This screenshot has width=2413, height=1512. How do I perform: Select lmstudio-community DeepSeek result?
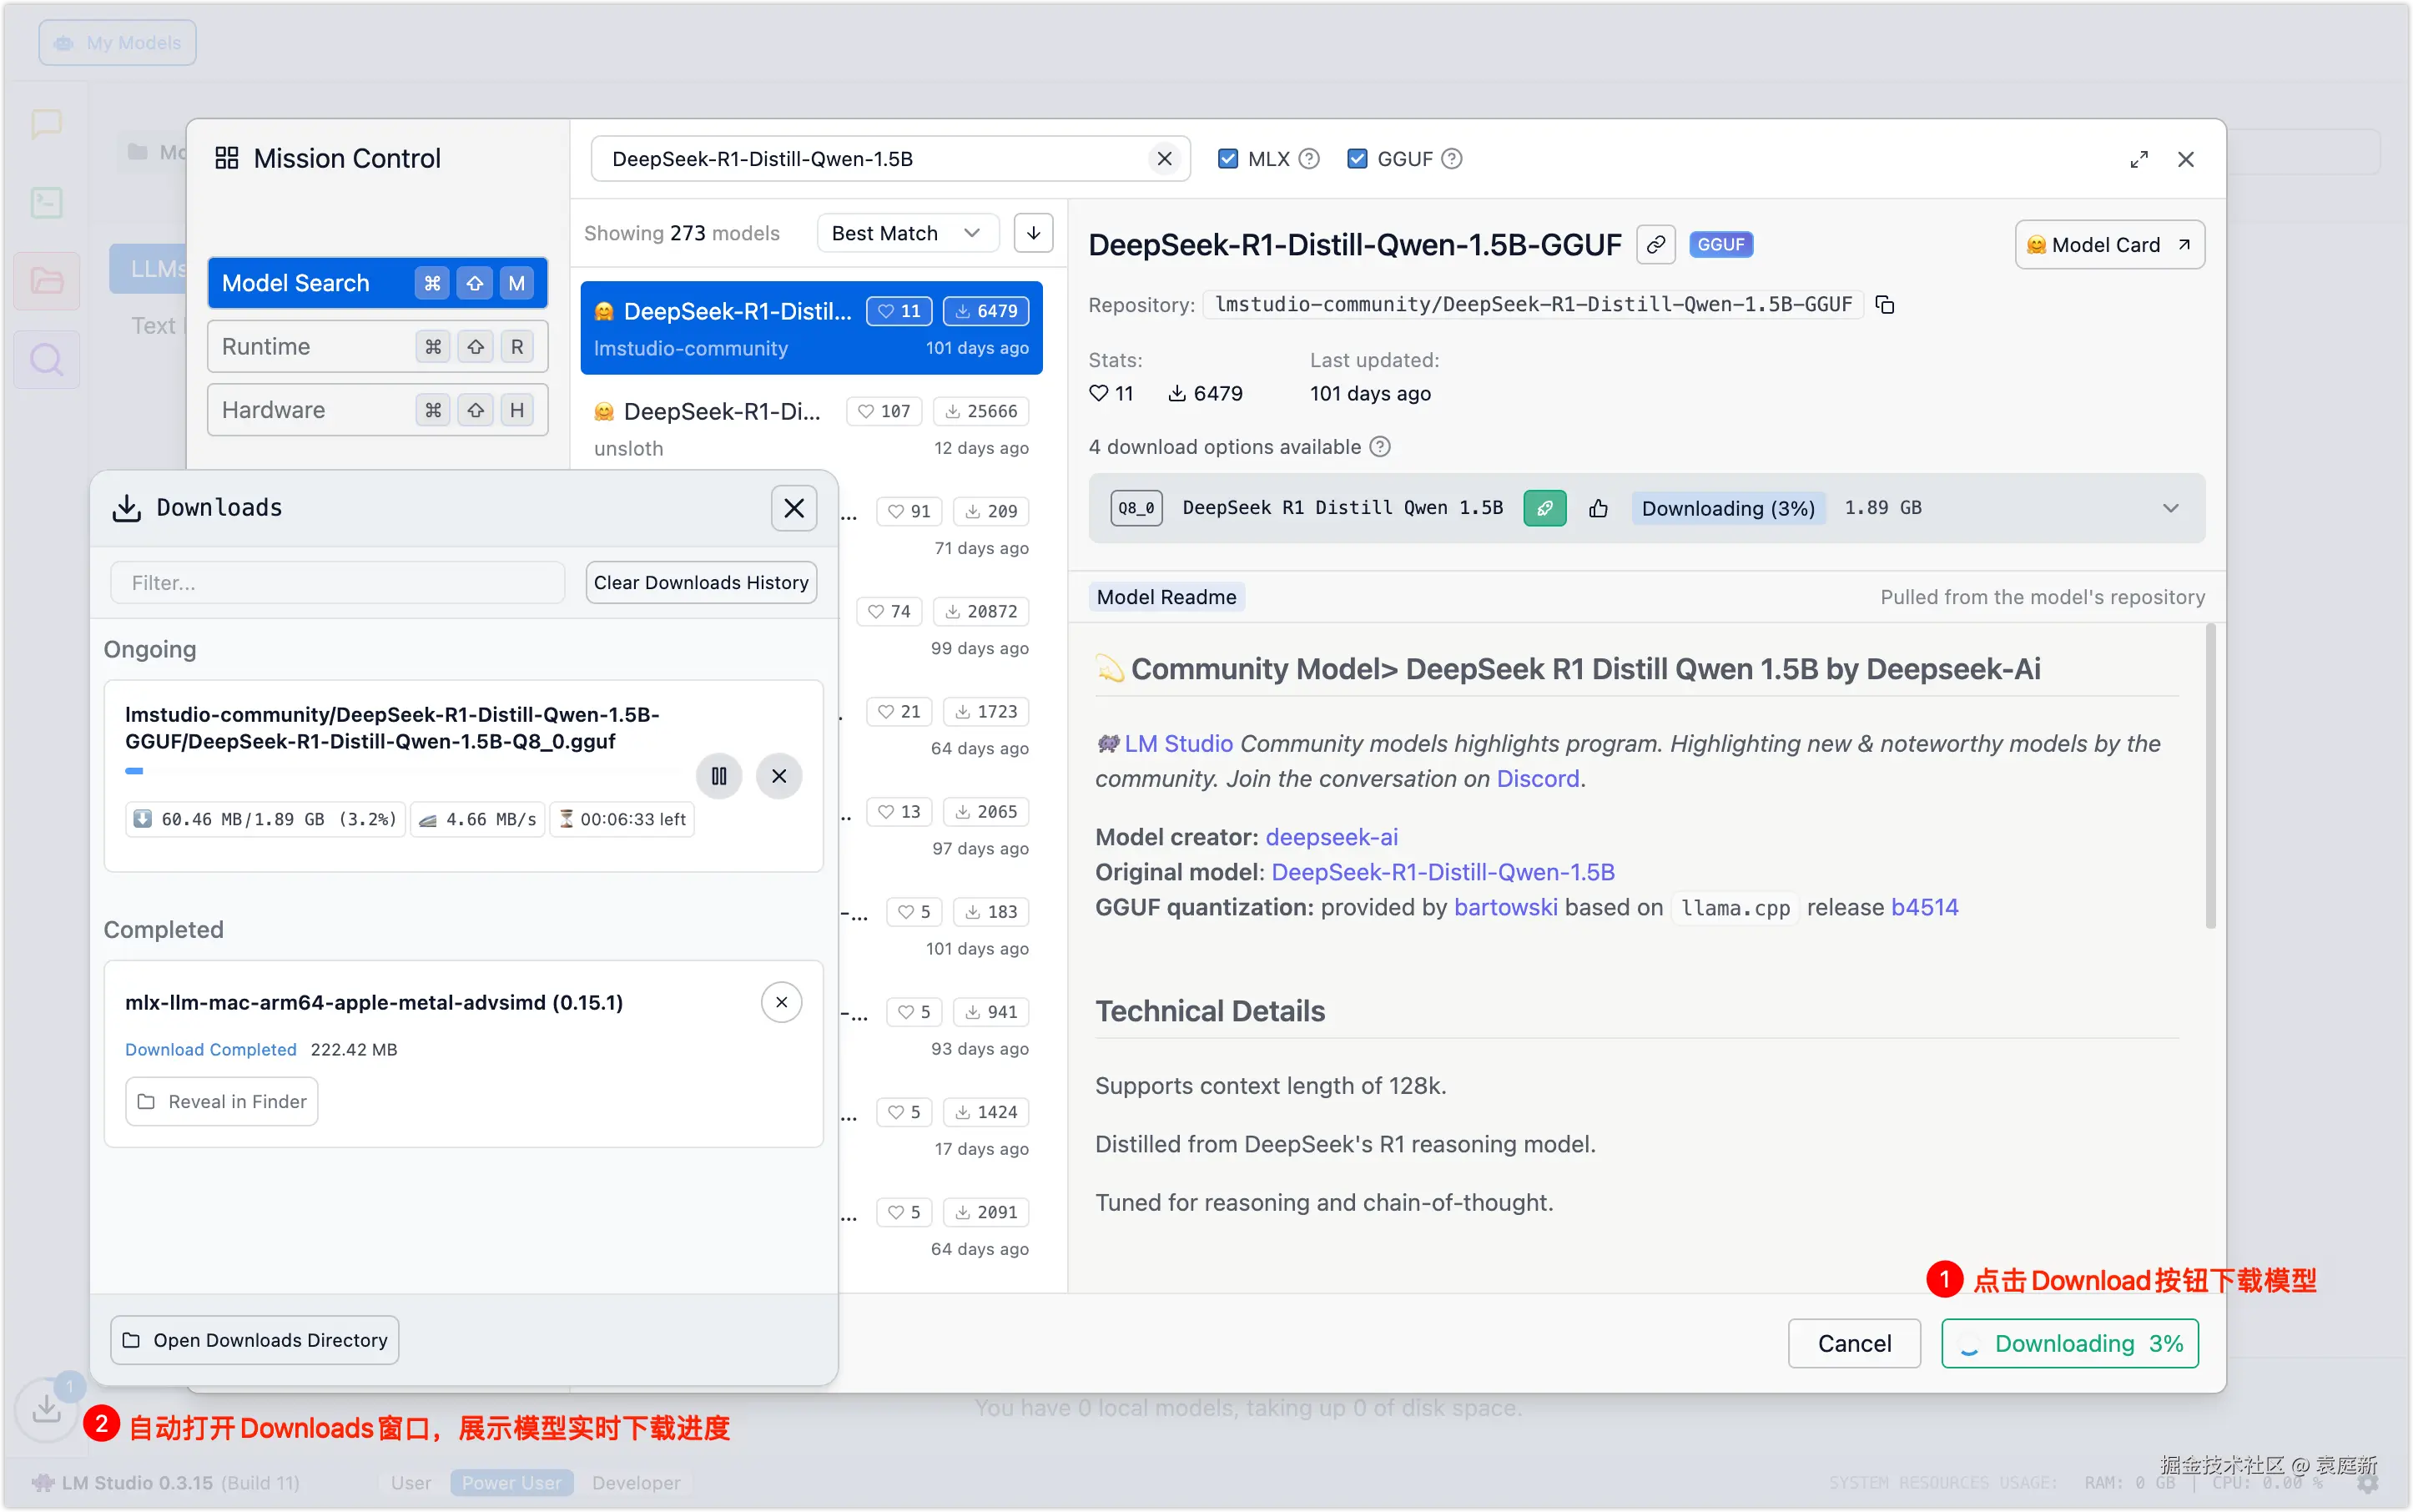coord(811,329)
